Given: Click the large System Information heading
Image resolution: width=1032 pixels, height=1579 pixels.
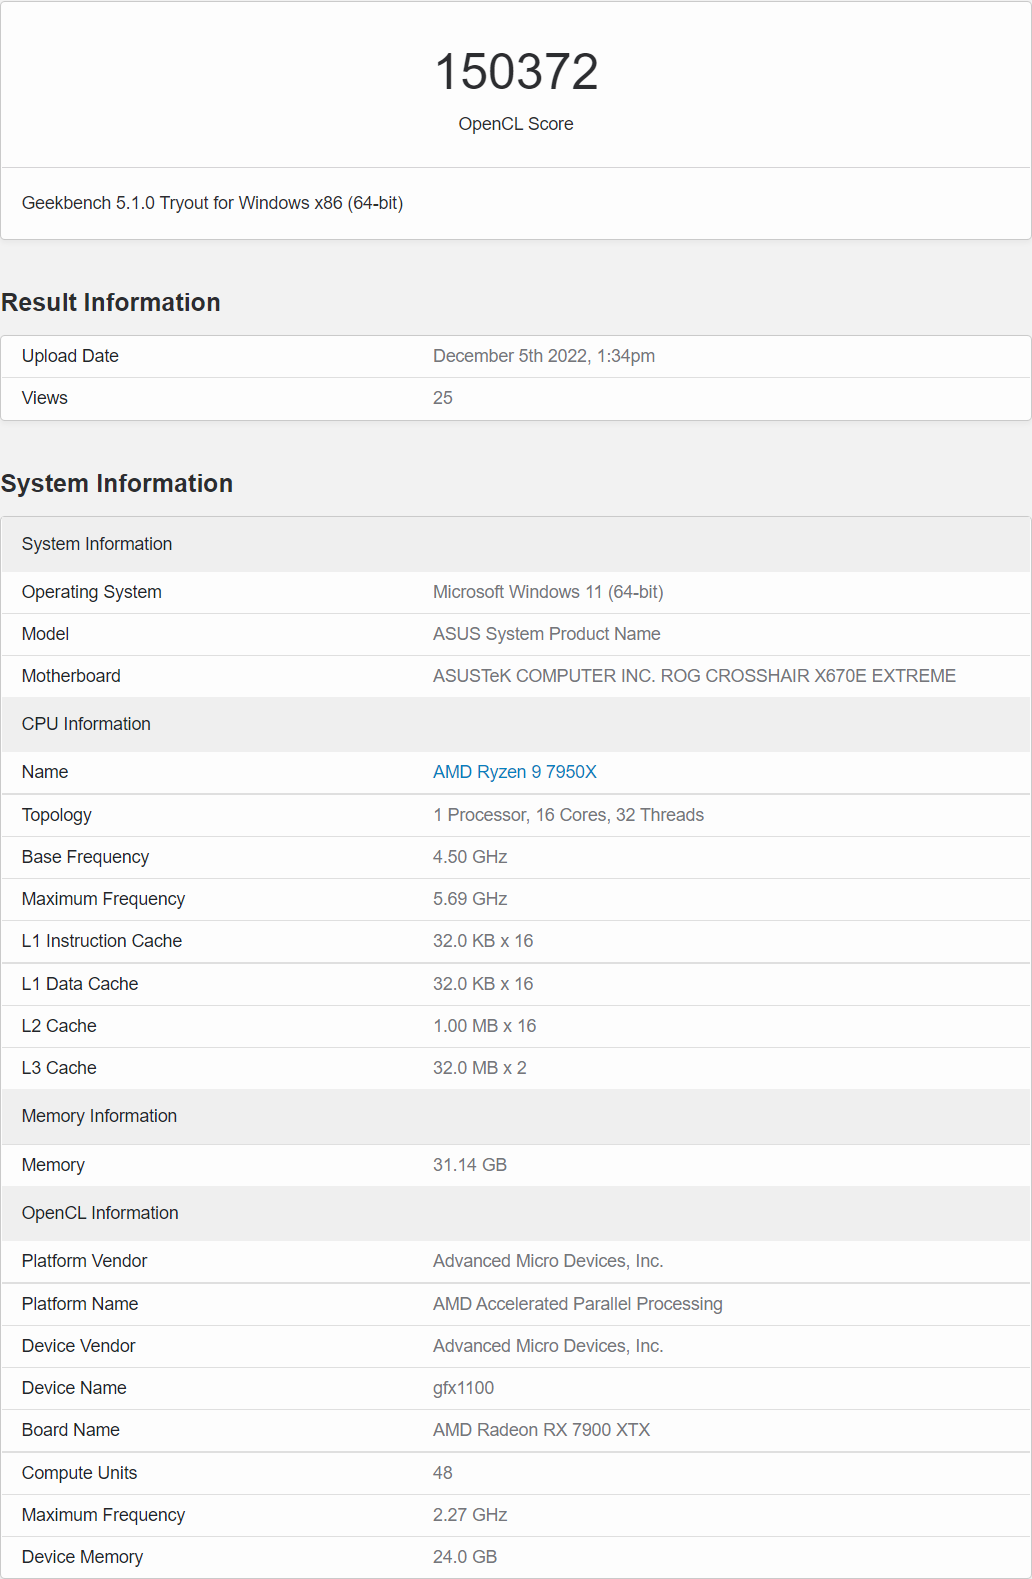Looking at the screenshot, I should (117, 484).
